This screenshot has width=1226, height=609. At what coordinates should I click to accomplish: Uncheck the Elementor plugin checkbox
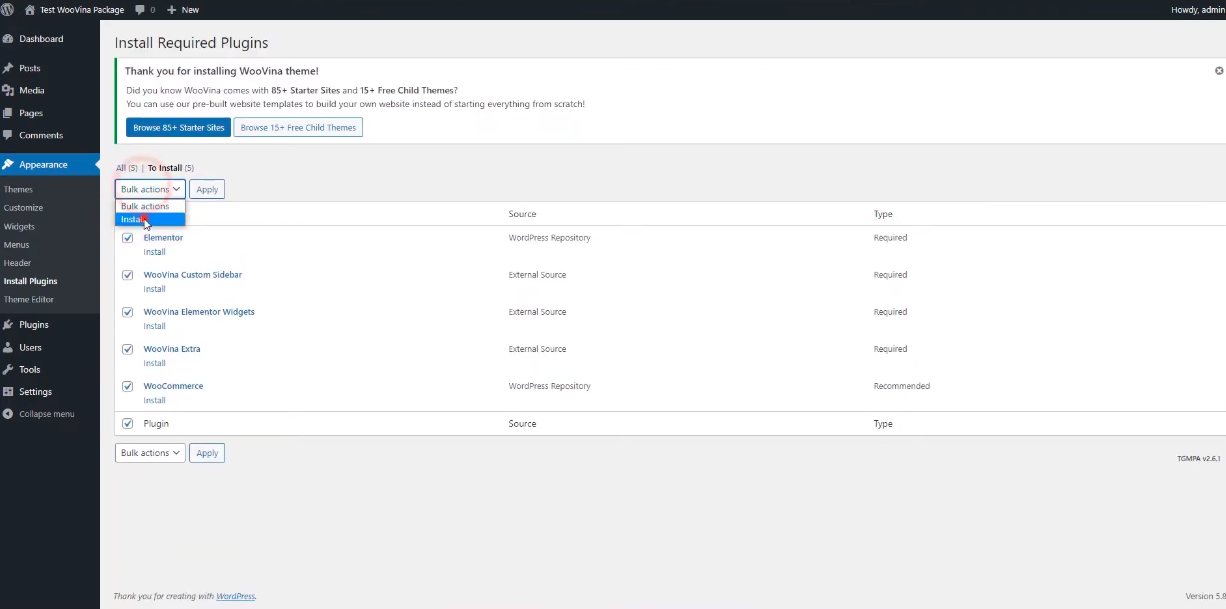pyautogui.click(x=127, y=238)
